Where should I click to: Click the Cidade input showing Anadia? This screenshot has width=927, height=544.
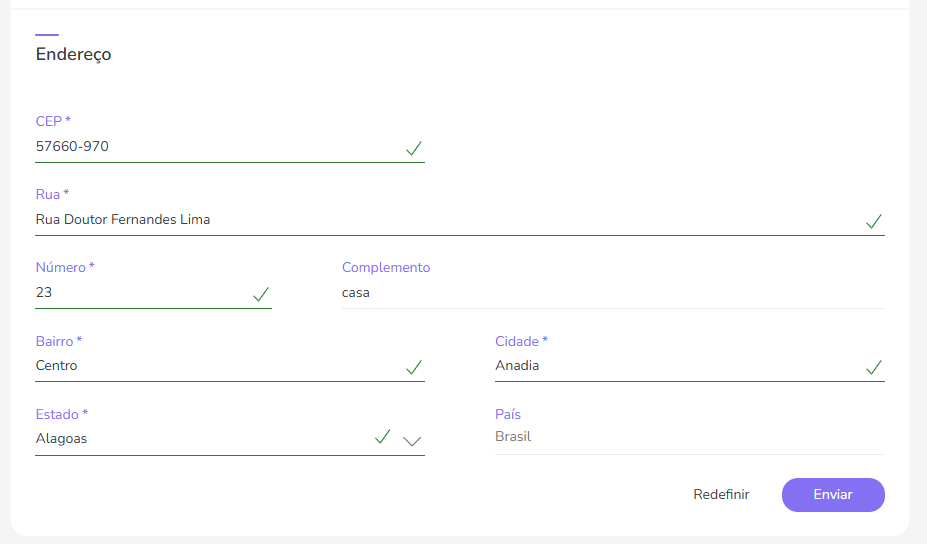[670, 366]
